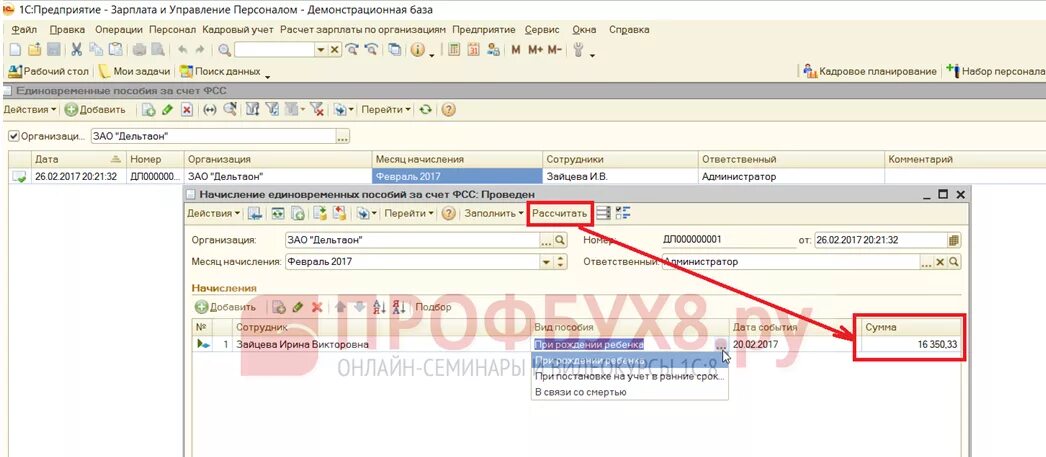Open Кадровое планирование

coord(870,71)
